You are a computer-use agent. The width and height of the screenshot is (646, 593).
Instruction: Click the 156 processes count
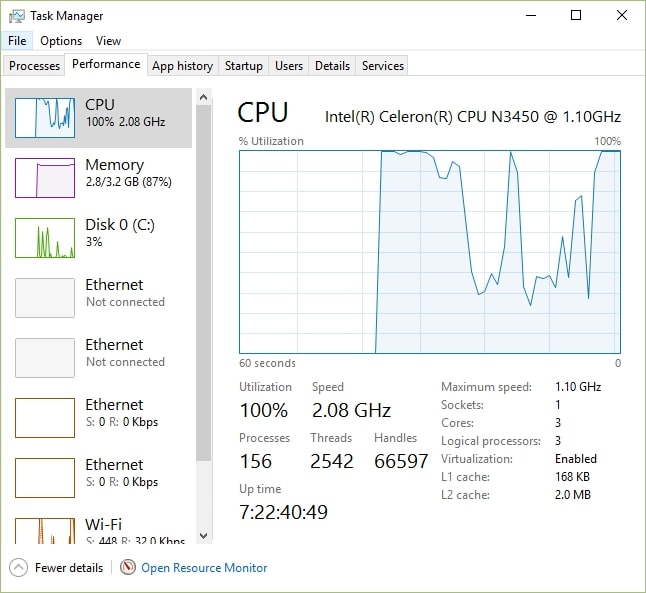coord(255,461)
